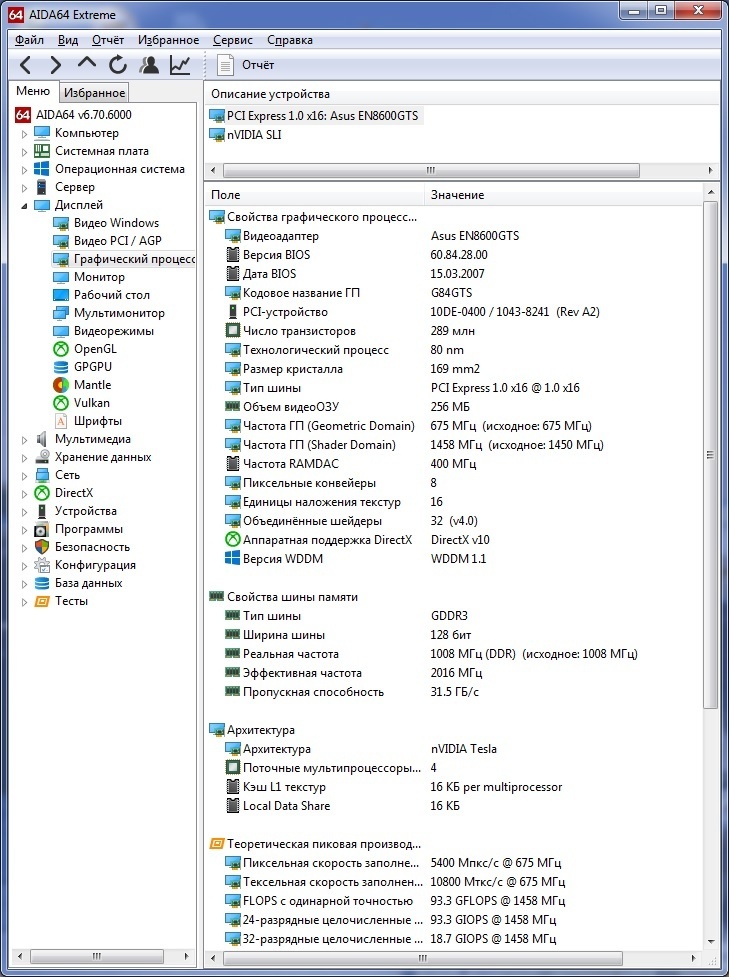This screenshot has height=977, width=729.
Task: Click the Значение column header
Action: click(457, 195)
